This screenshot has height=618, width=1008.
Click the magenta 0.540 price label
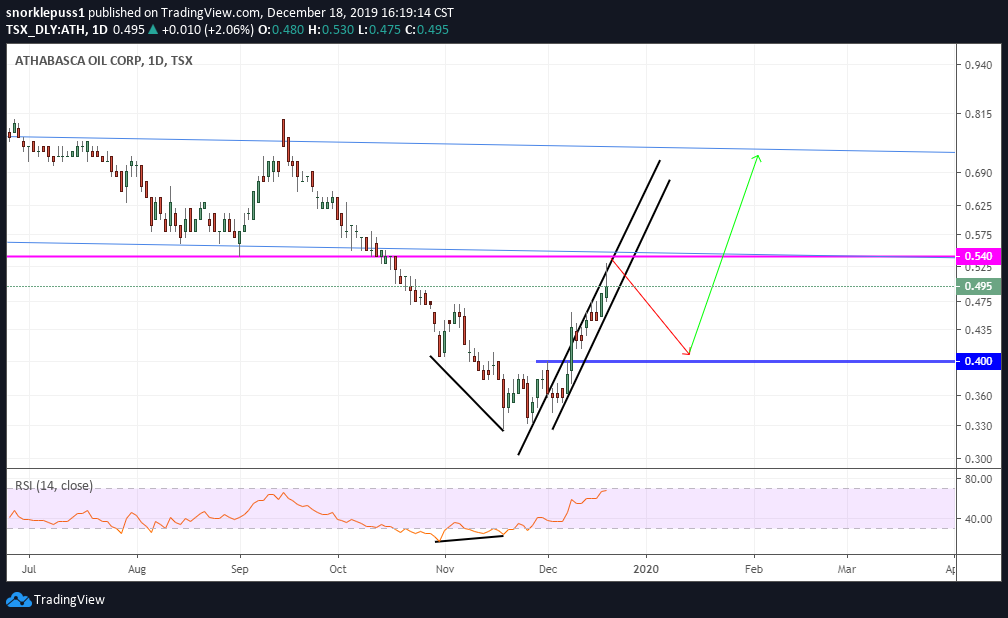(978, 256)
